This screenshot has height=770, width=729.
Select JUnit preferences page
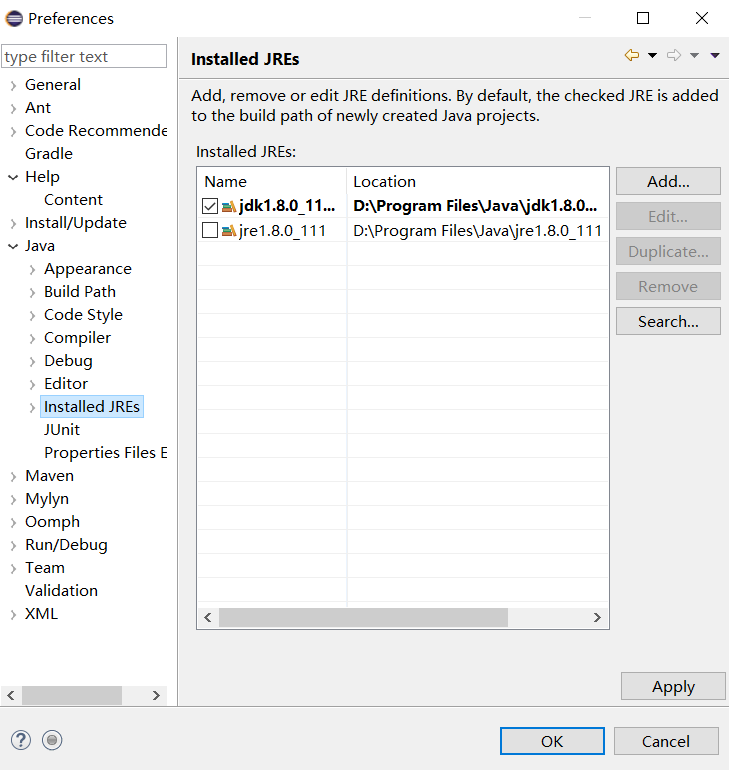62,430
